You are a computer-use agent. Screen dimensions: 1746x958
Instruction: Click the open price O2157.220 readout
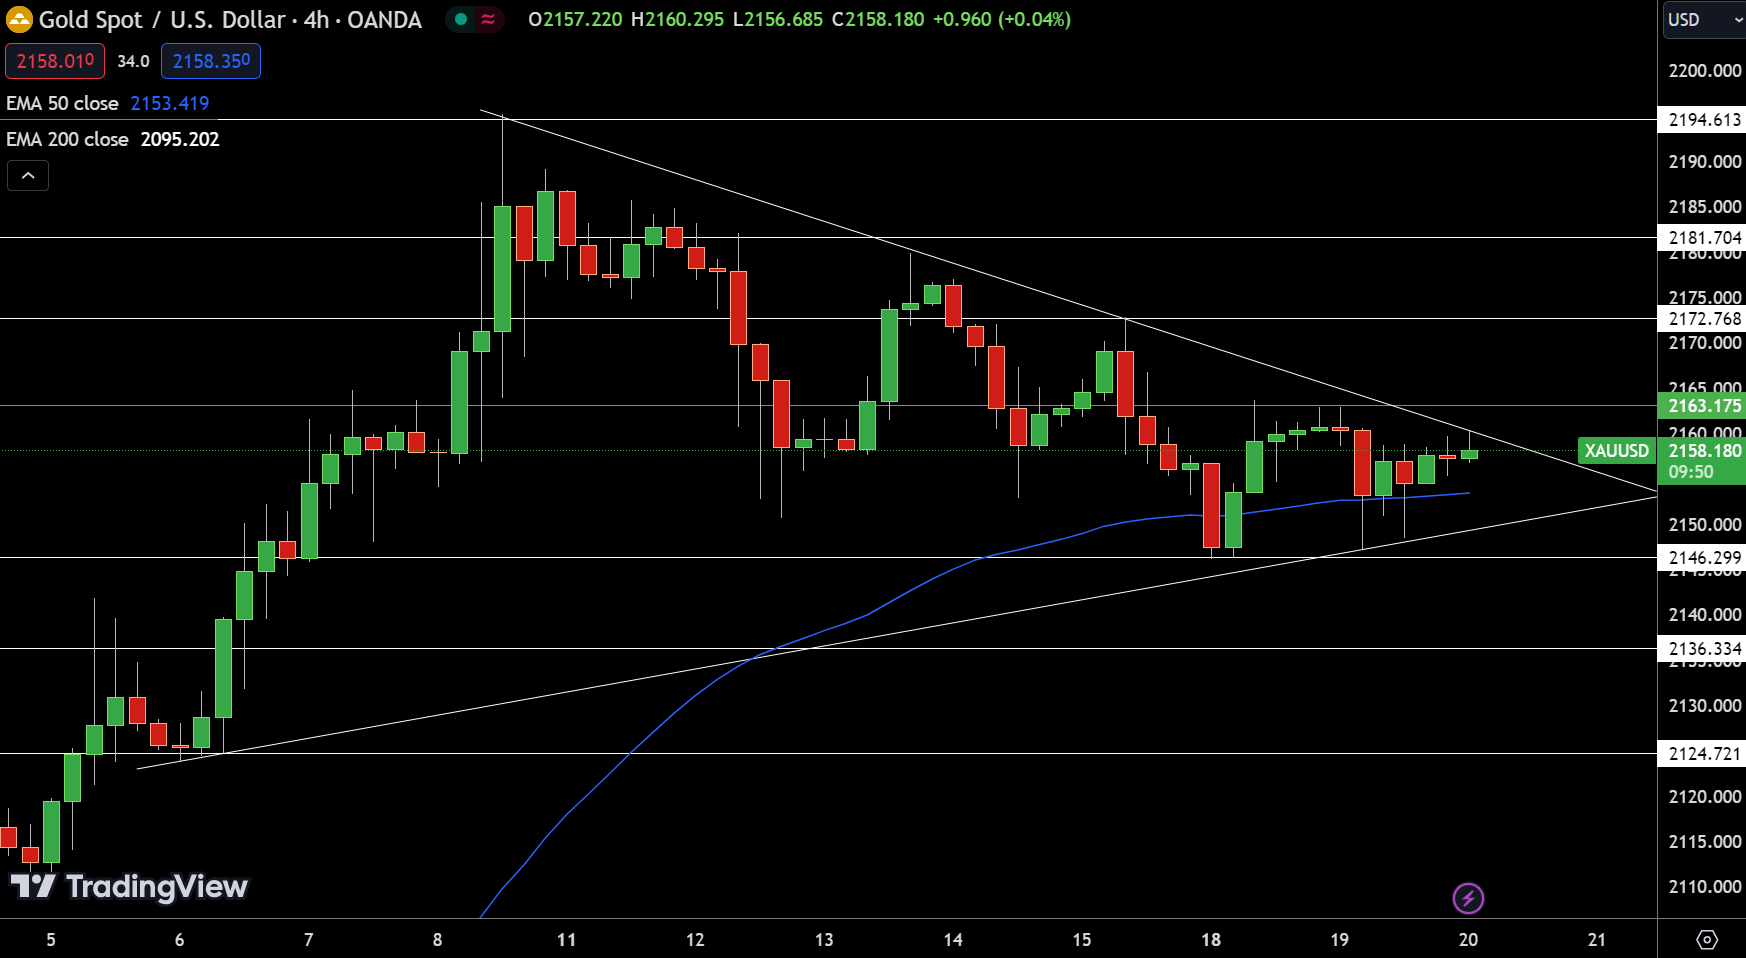pos(575,19)
